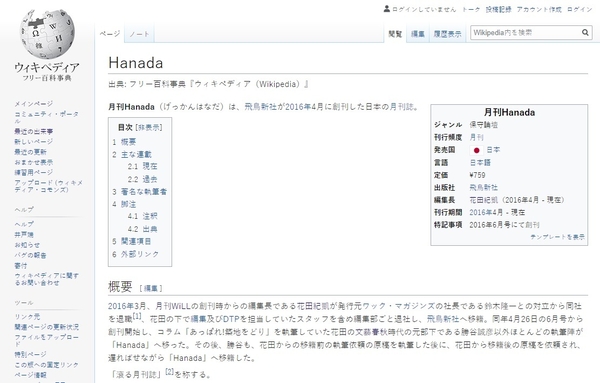Jump to contents item 4.2 出典
Image resolution: width=600 pixels, height=383 pixels.
click(x=143, y=229)
